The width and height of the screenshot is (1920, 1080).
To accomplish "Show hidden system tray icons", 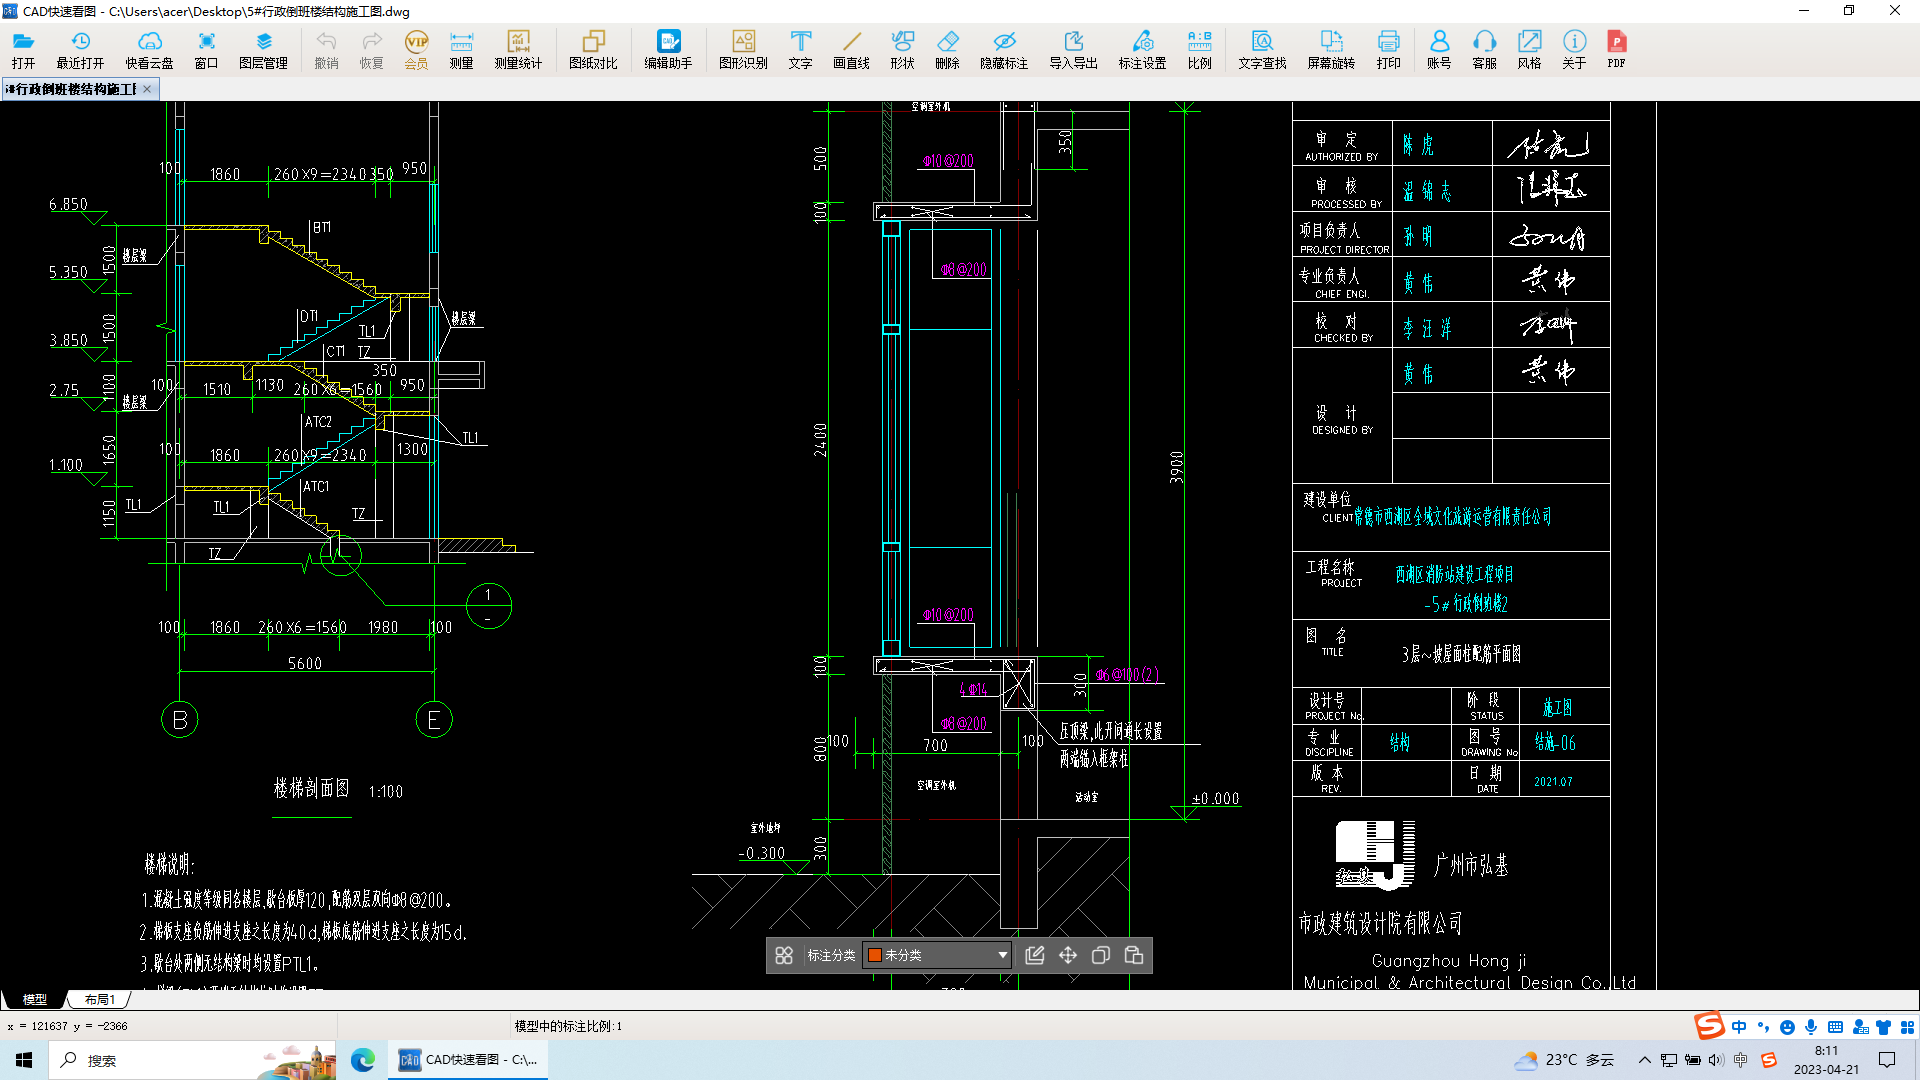I will [x=1644, y=1060].
